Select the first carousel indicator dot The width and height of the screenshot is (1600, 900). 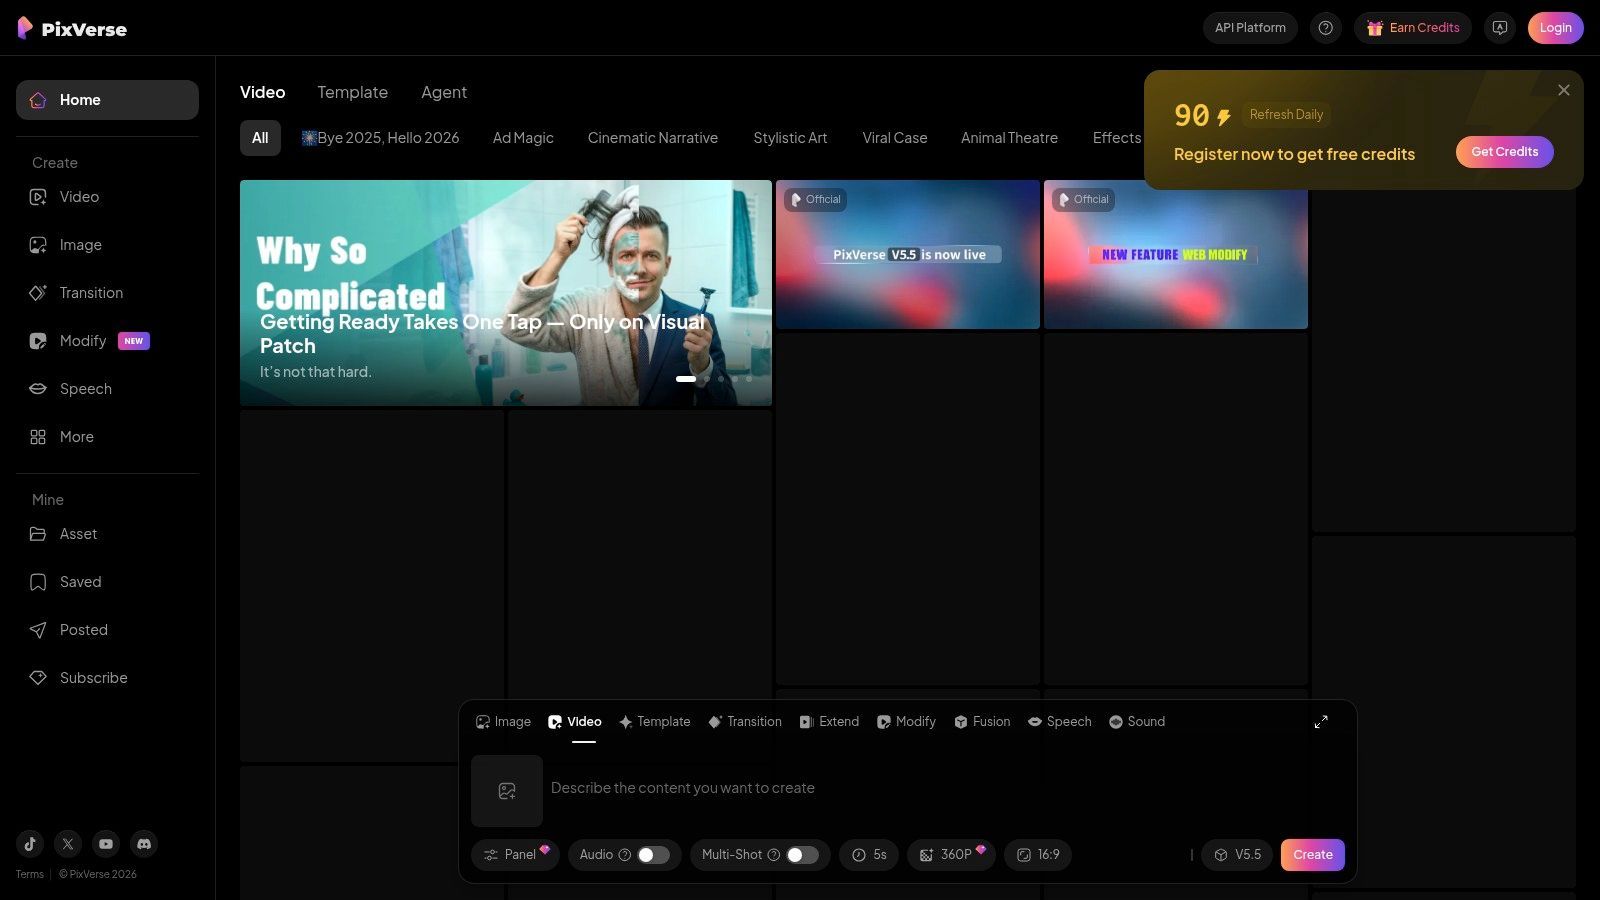[686, 379]
